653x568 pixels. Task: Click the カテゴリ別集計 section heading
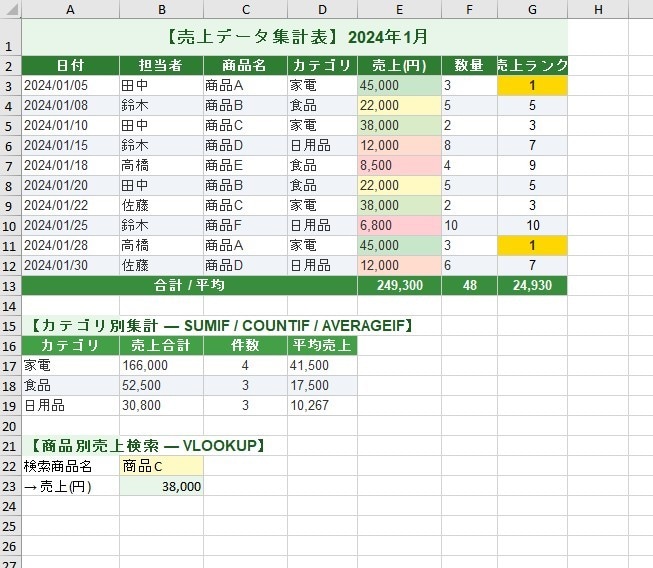tap(222, 326)
